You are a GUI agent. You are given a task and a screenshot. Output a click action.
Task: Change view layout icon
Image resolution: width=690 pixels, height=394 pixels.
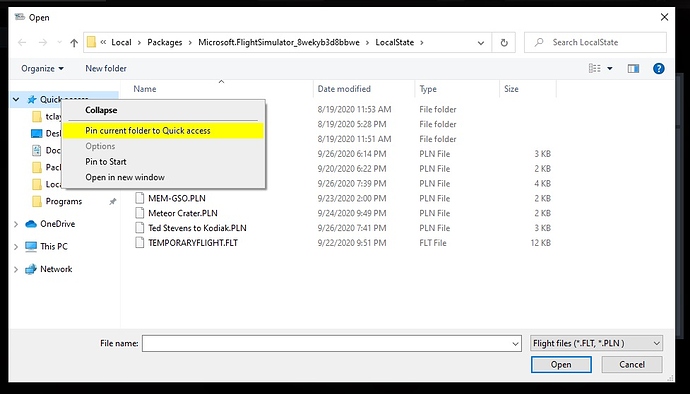point(595,68)
